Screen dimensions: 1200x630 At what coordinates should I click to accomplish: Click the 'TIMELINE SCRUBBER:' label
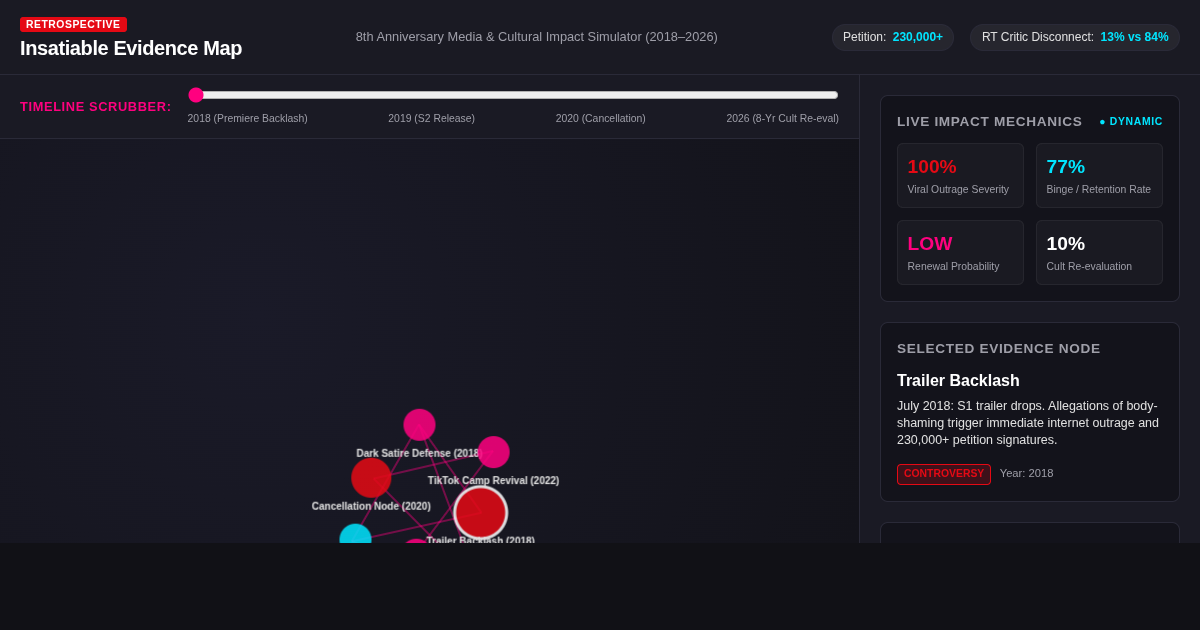pos(96,107)
